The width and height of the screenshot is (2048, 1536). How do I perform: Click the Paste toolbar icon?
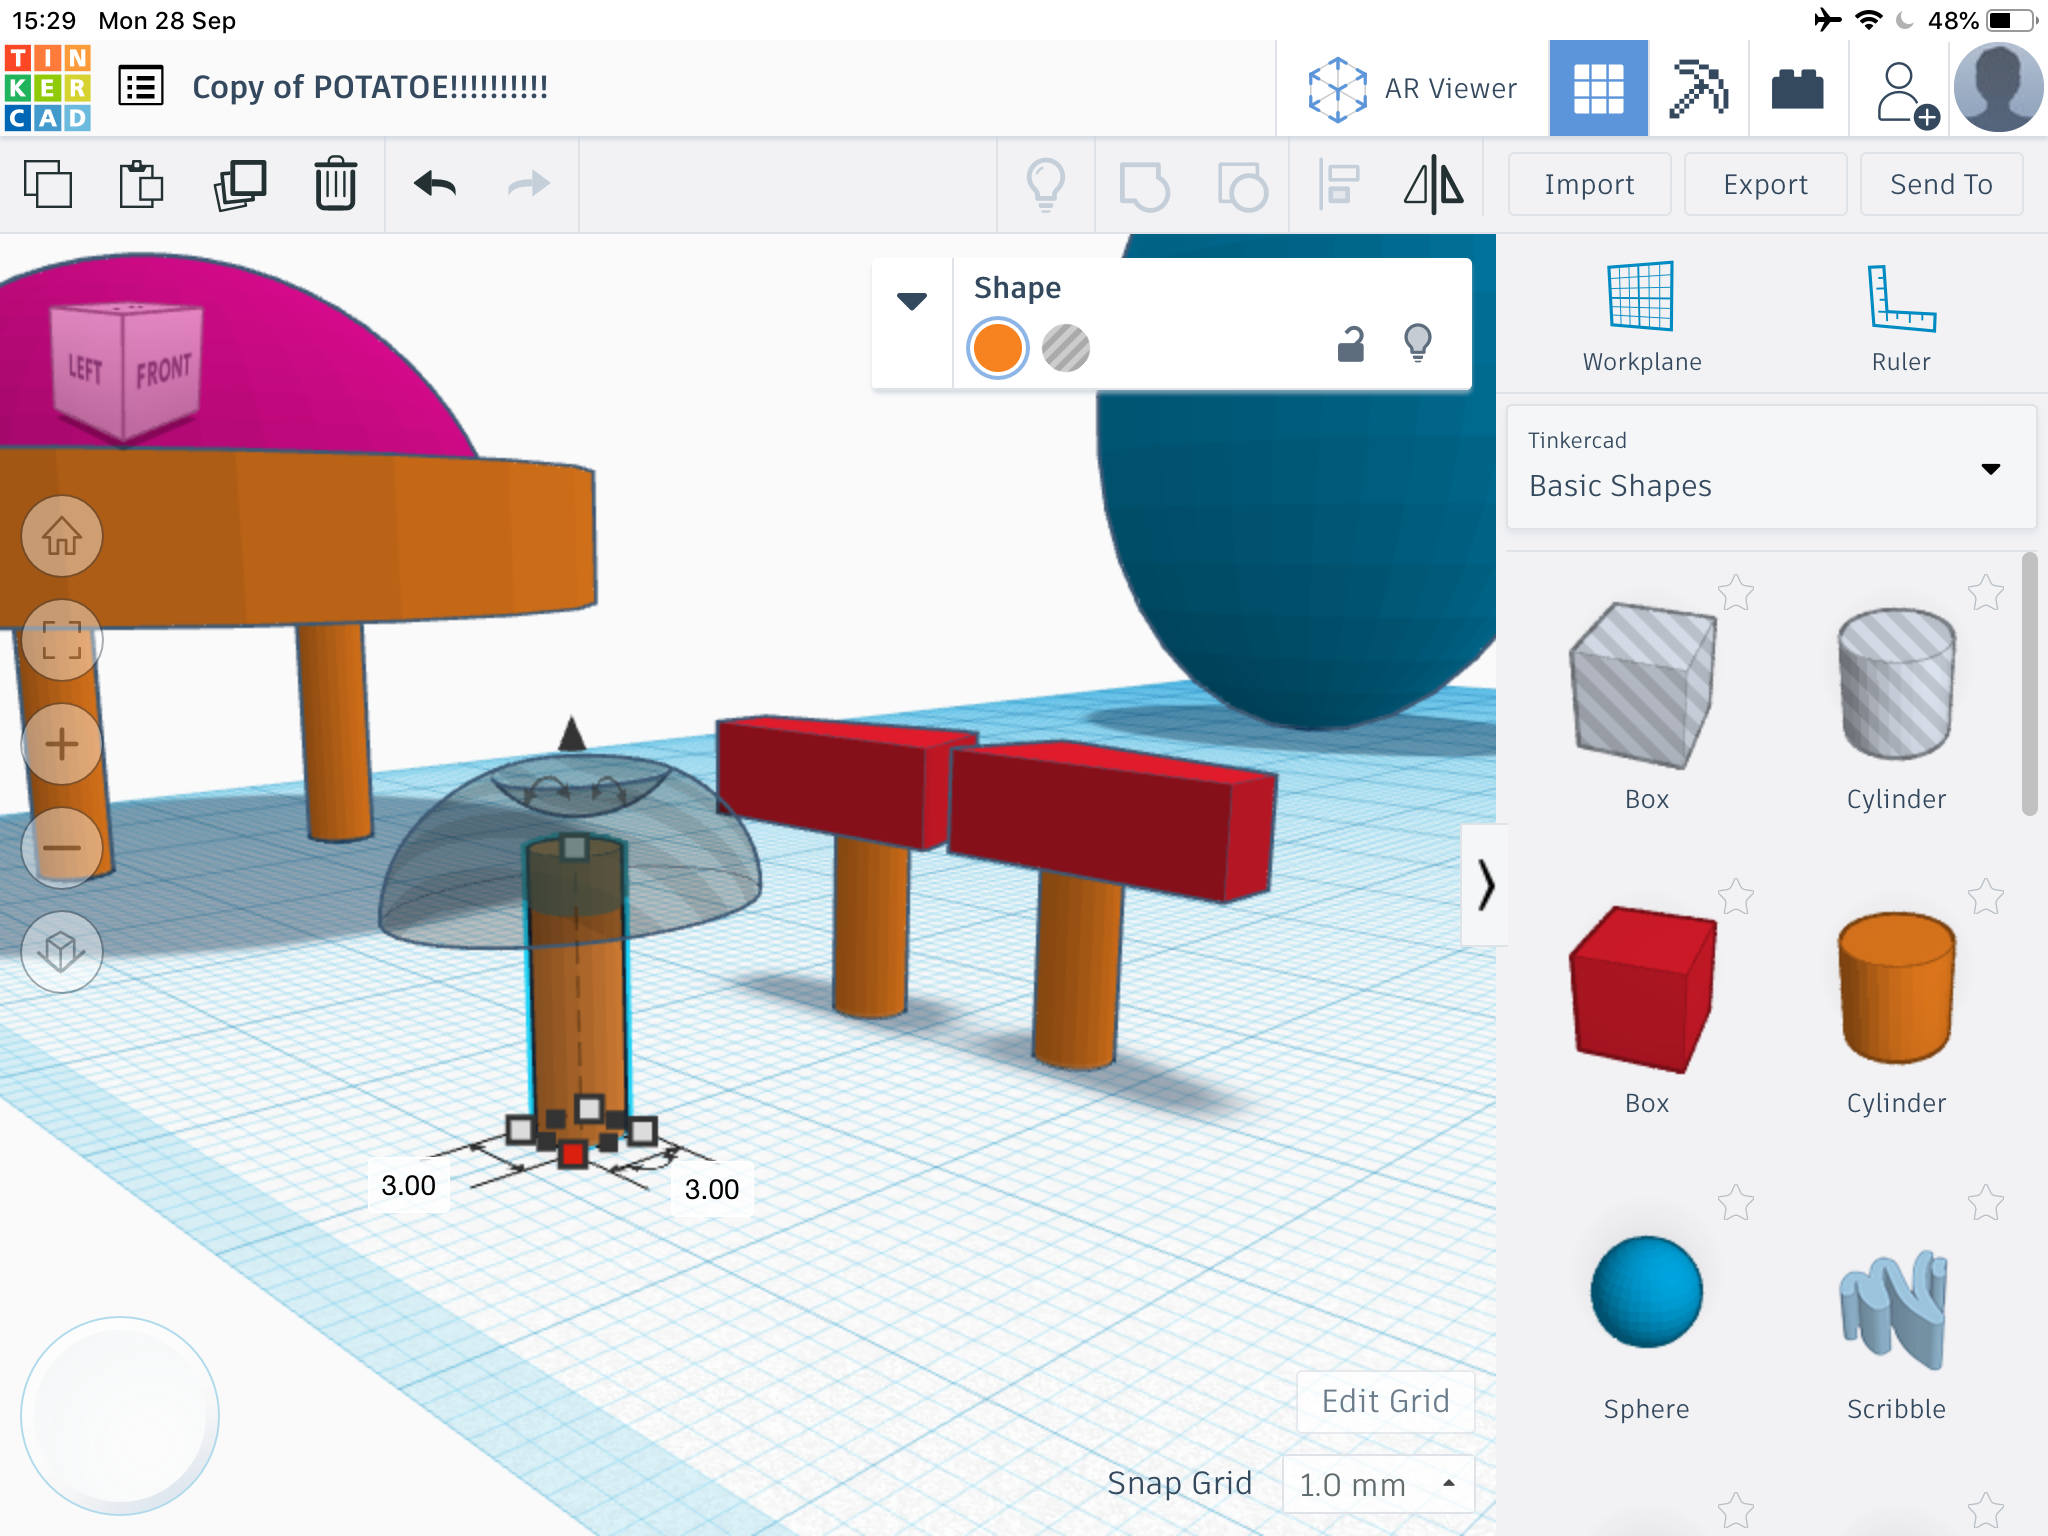tap(141, 184)
